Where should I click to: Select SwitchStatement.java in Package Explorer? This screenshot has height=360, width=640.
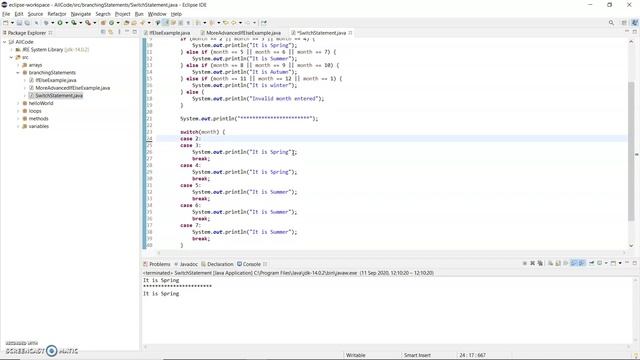pyautogui.click(x=59, y=96)
